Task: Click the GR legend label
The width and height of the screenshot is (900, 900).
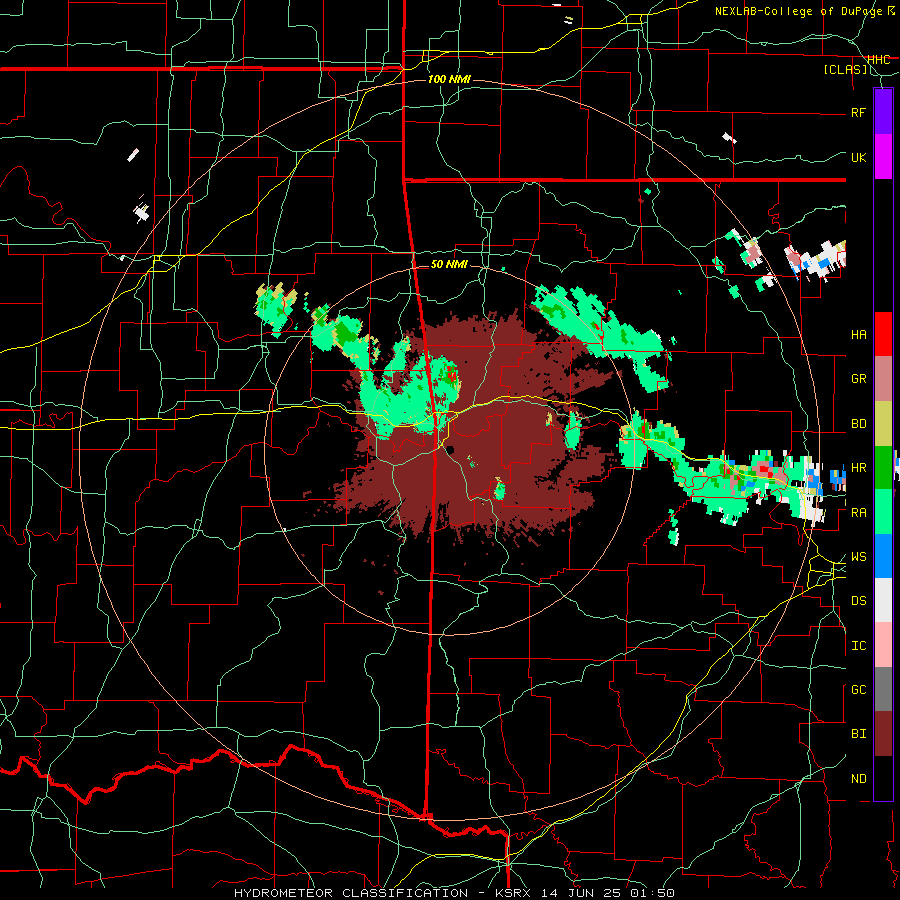Action: (859, 379)
